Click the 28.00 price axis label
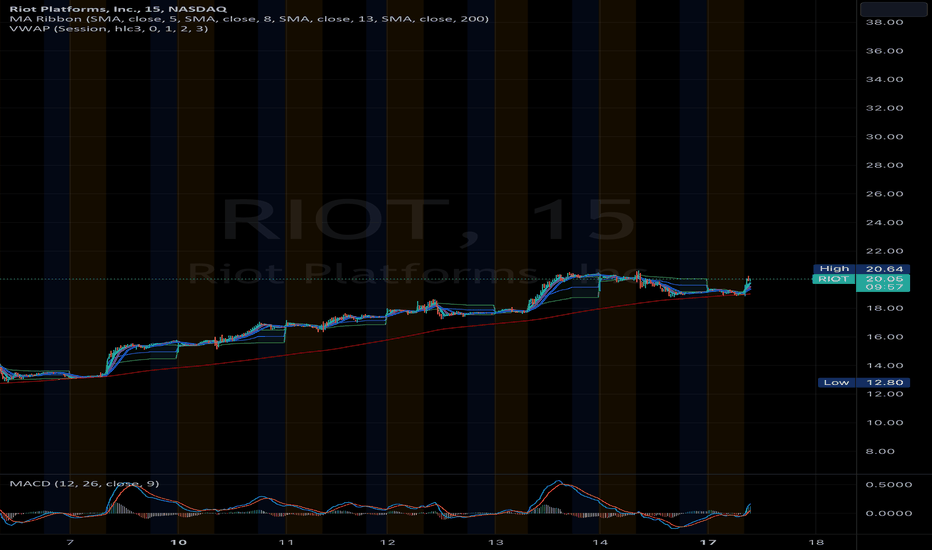 (884, 165)
